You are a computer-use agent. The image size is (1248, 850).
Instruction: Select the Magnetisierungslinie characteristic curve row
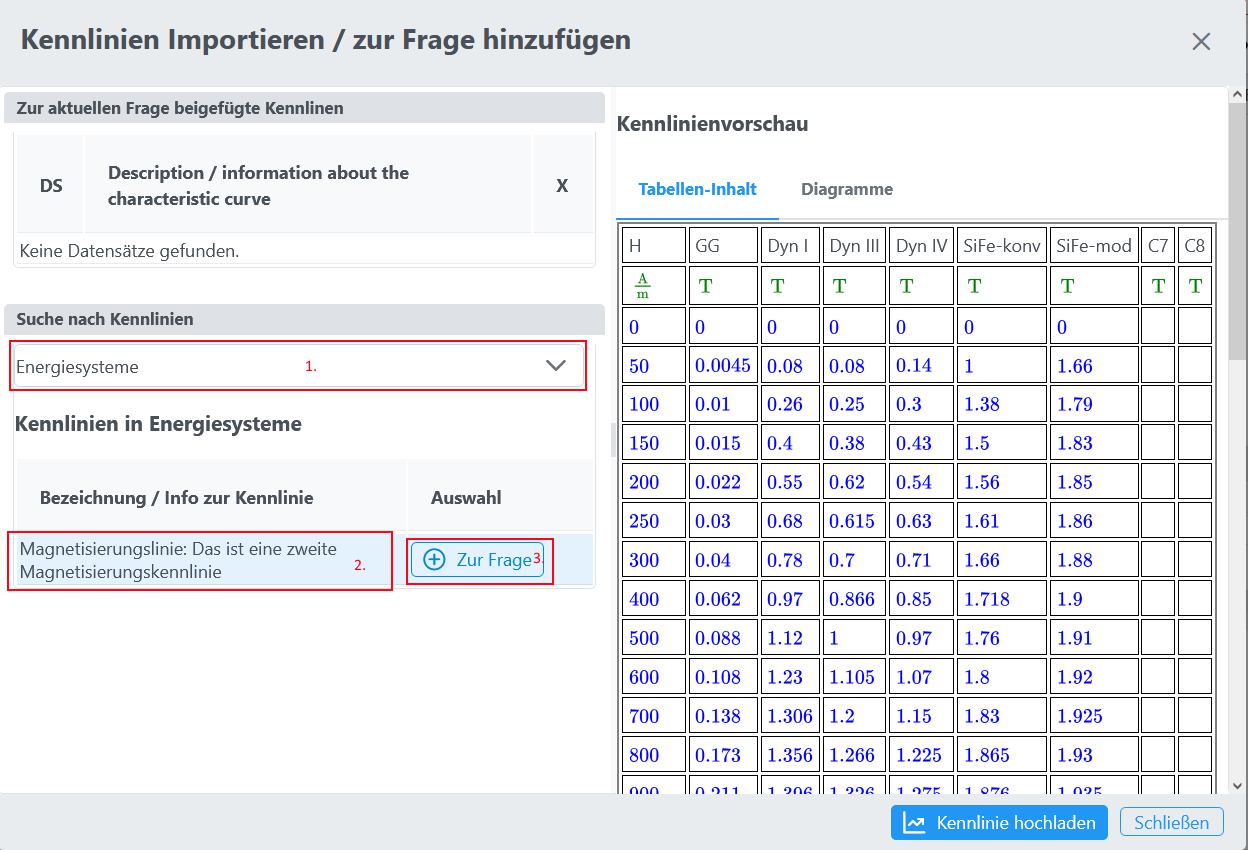(x=200, y=560)
